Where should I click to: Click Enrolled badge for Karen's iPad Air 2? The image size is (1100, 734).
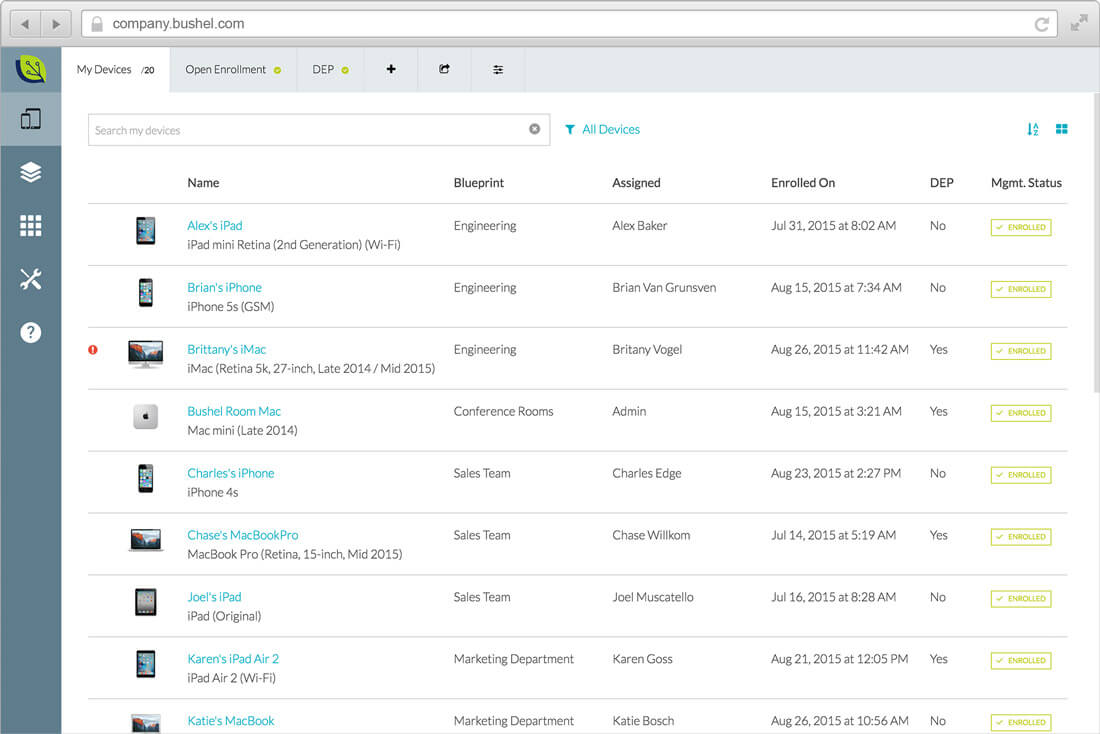1021,660
